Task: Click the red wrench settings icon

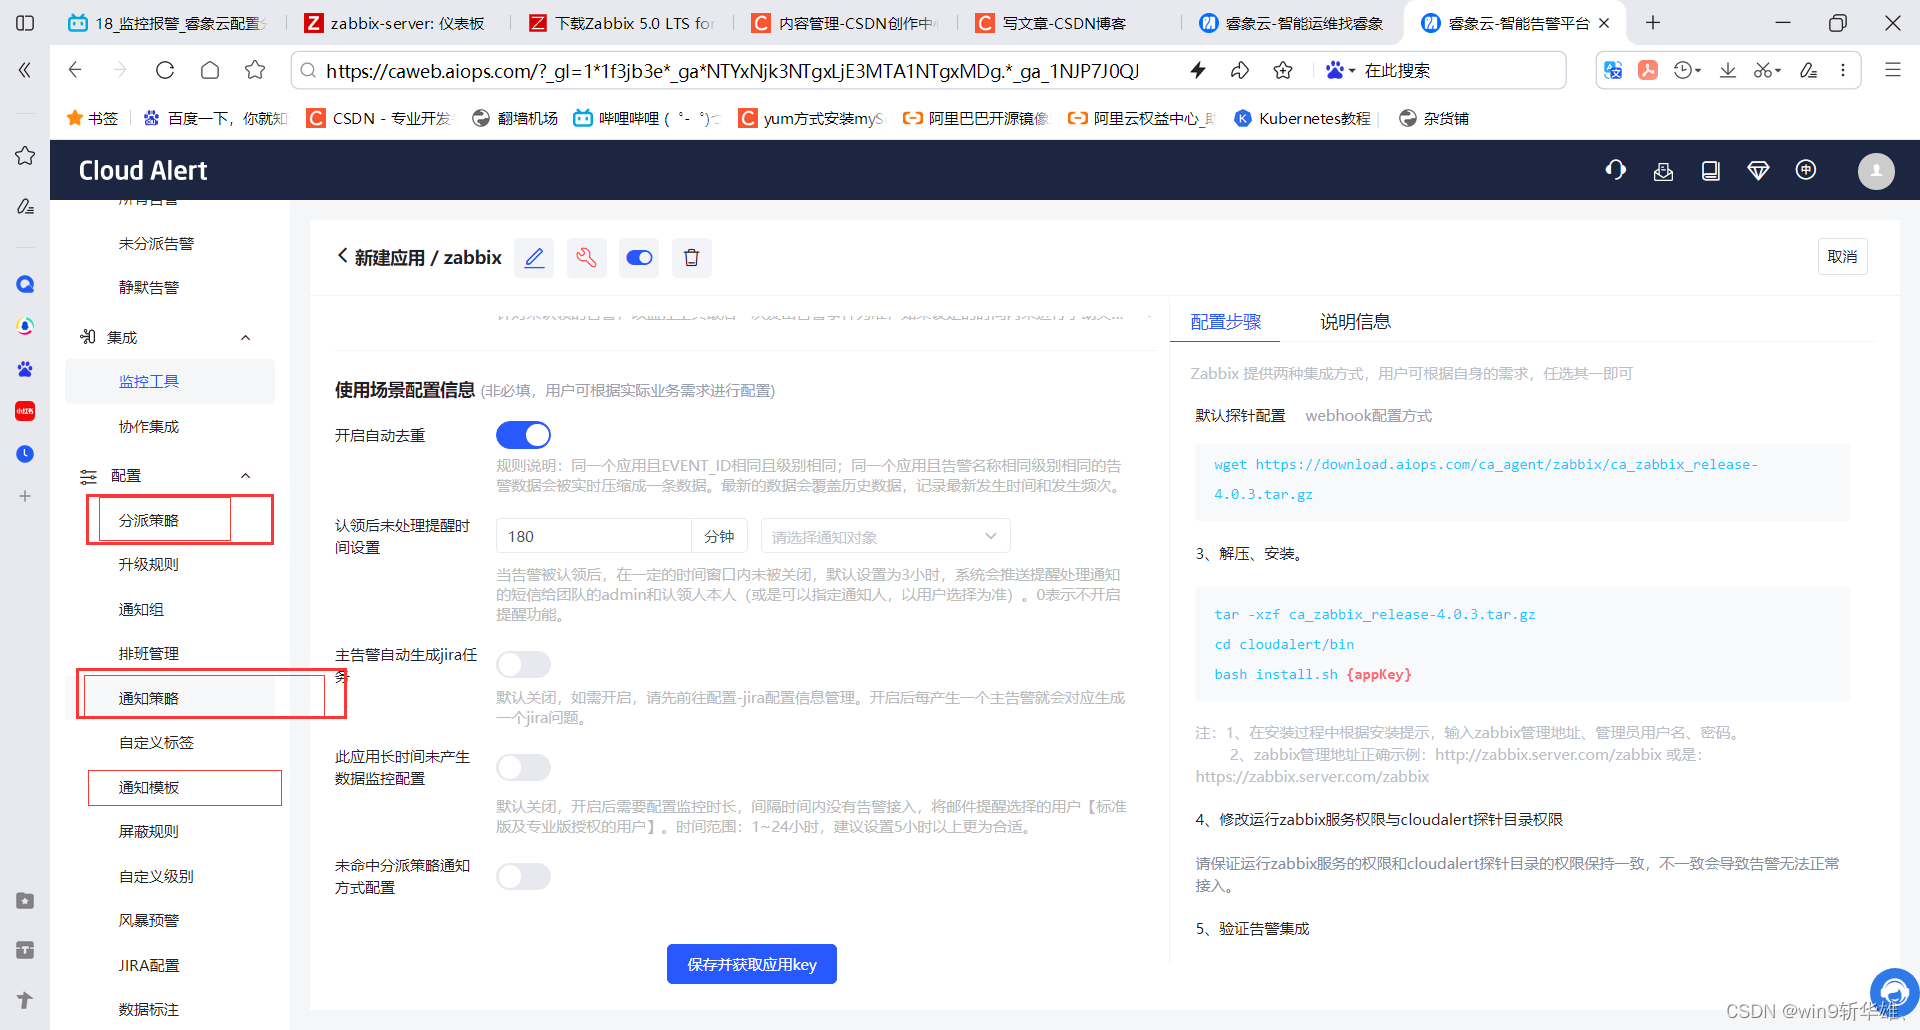Action: click(x=587, y=258)
